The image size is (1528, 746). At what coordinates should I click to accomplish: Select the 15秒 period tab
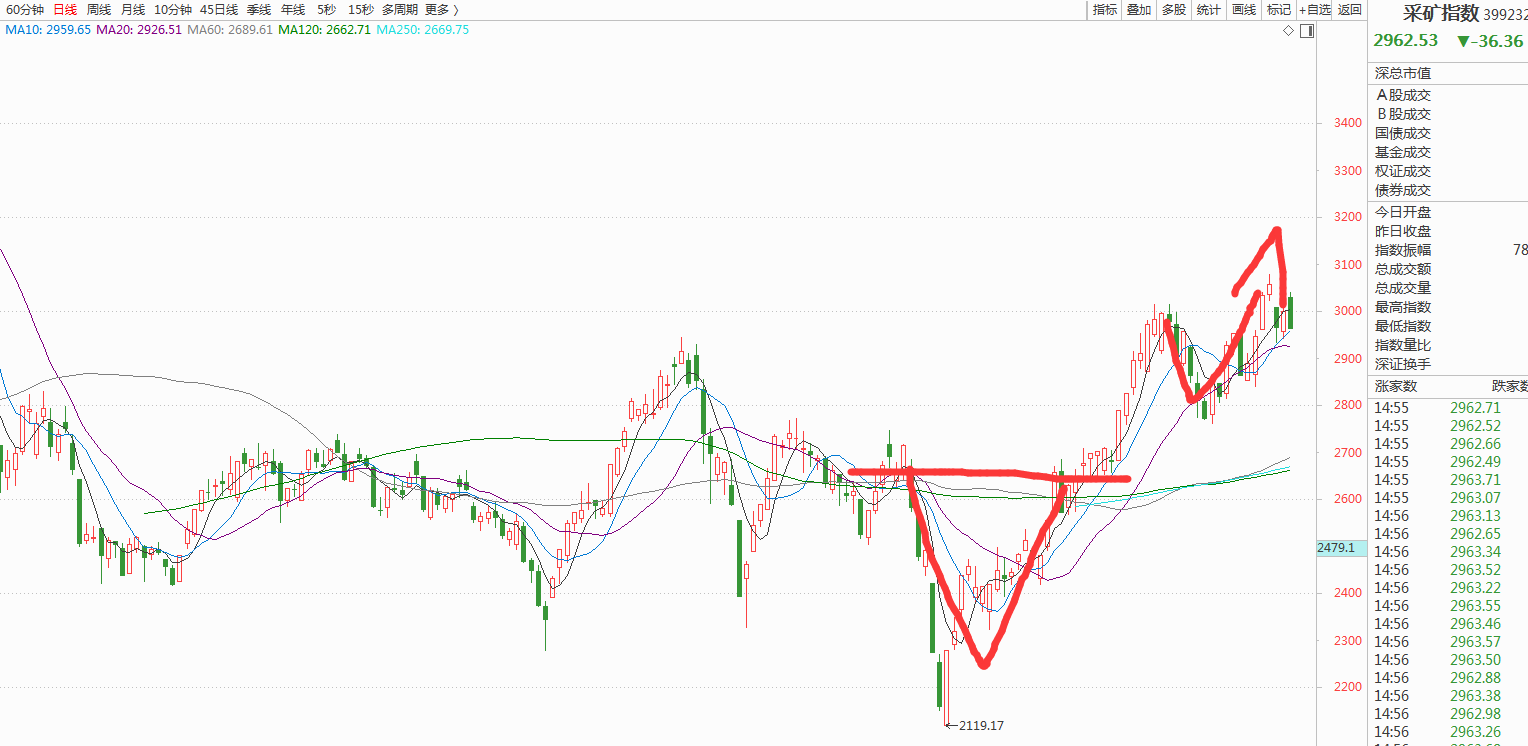click(x=360, y=9)
